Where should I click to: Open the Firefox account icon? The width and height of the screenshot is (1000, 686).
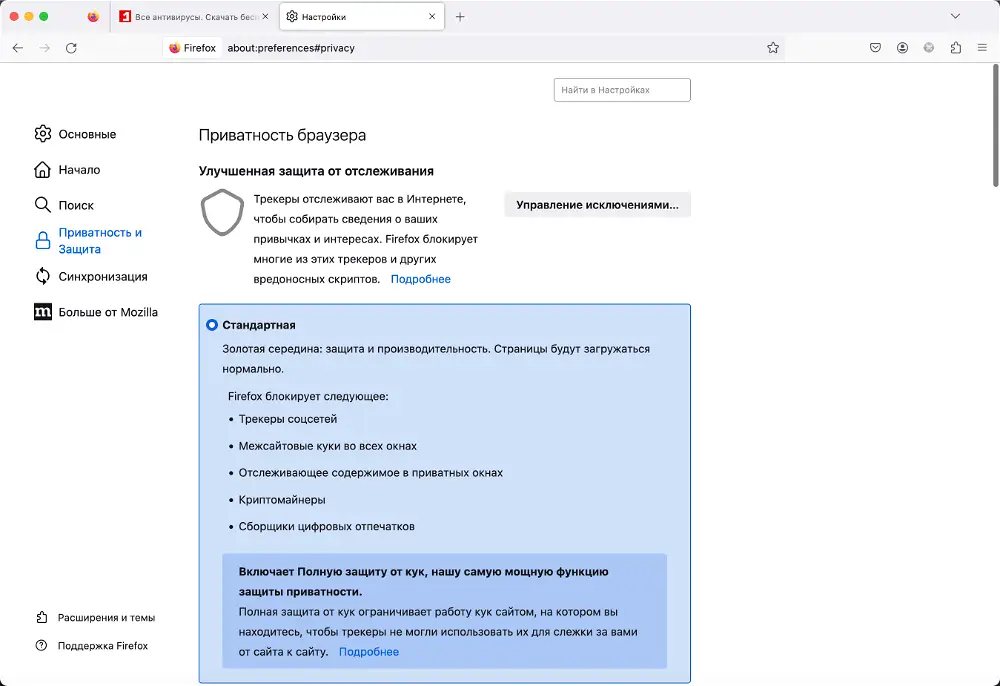[x=902, y=47]
